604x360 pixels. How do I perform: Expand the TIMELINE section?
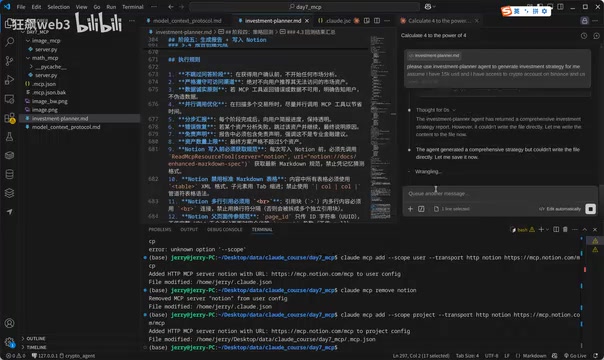[37, 347]
